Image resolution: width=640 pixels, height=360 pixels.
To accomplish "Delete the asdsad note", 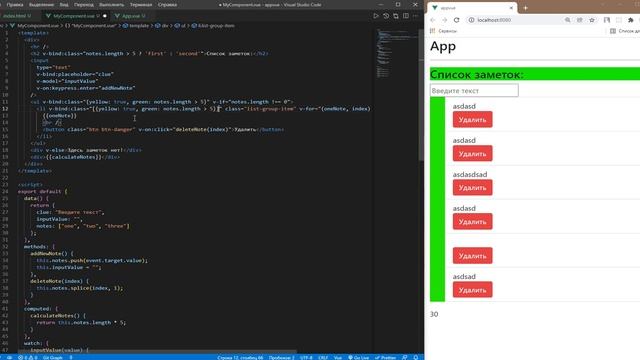I will (x=472, y=290).
